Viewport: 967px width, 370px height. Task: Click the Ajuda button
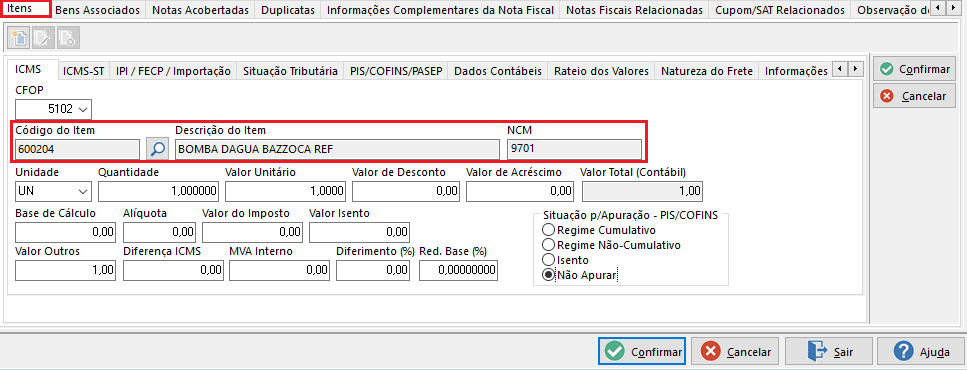tap(921, 352)
